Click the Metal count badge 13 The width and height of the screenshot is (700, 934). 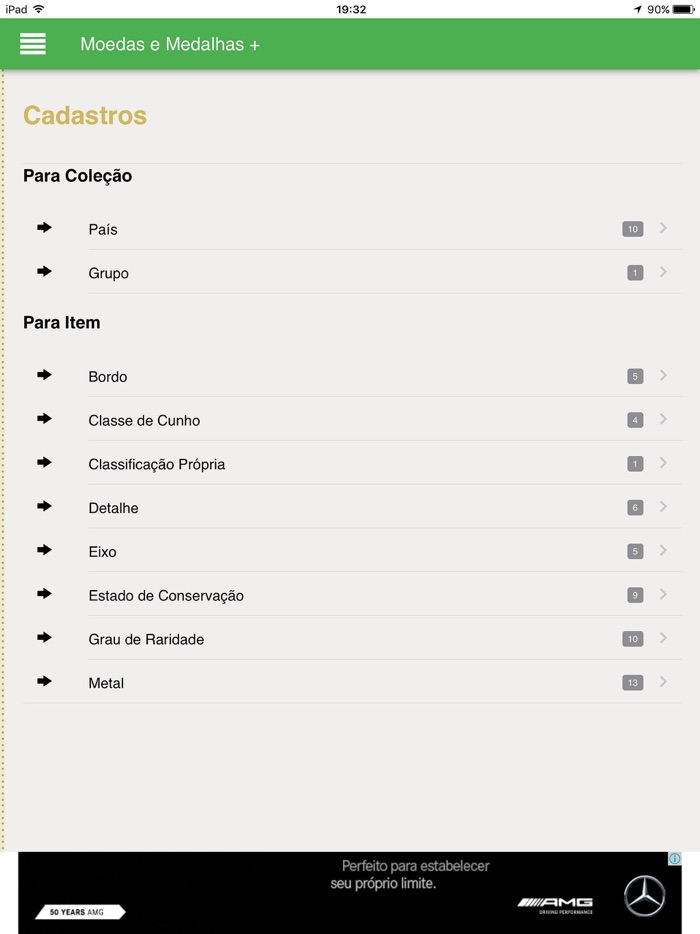(632, 683)
